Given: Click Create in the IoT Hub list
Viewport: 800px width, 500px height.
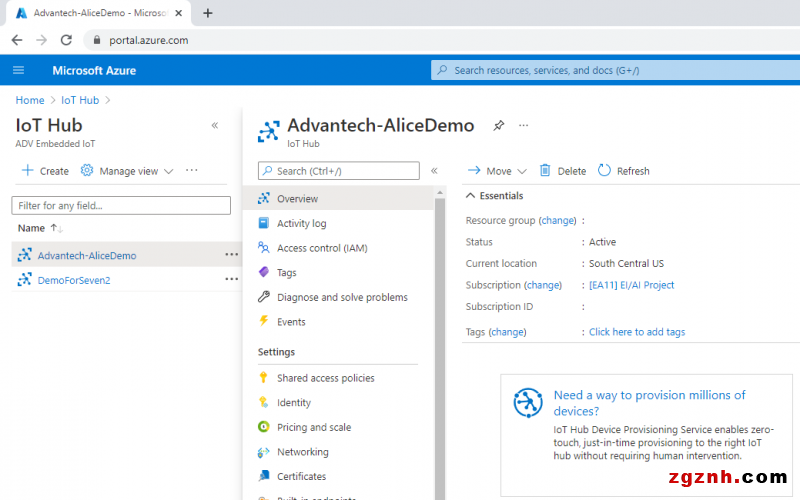Looking at the screenshot, I should coord(45,171).
